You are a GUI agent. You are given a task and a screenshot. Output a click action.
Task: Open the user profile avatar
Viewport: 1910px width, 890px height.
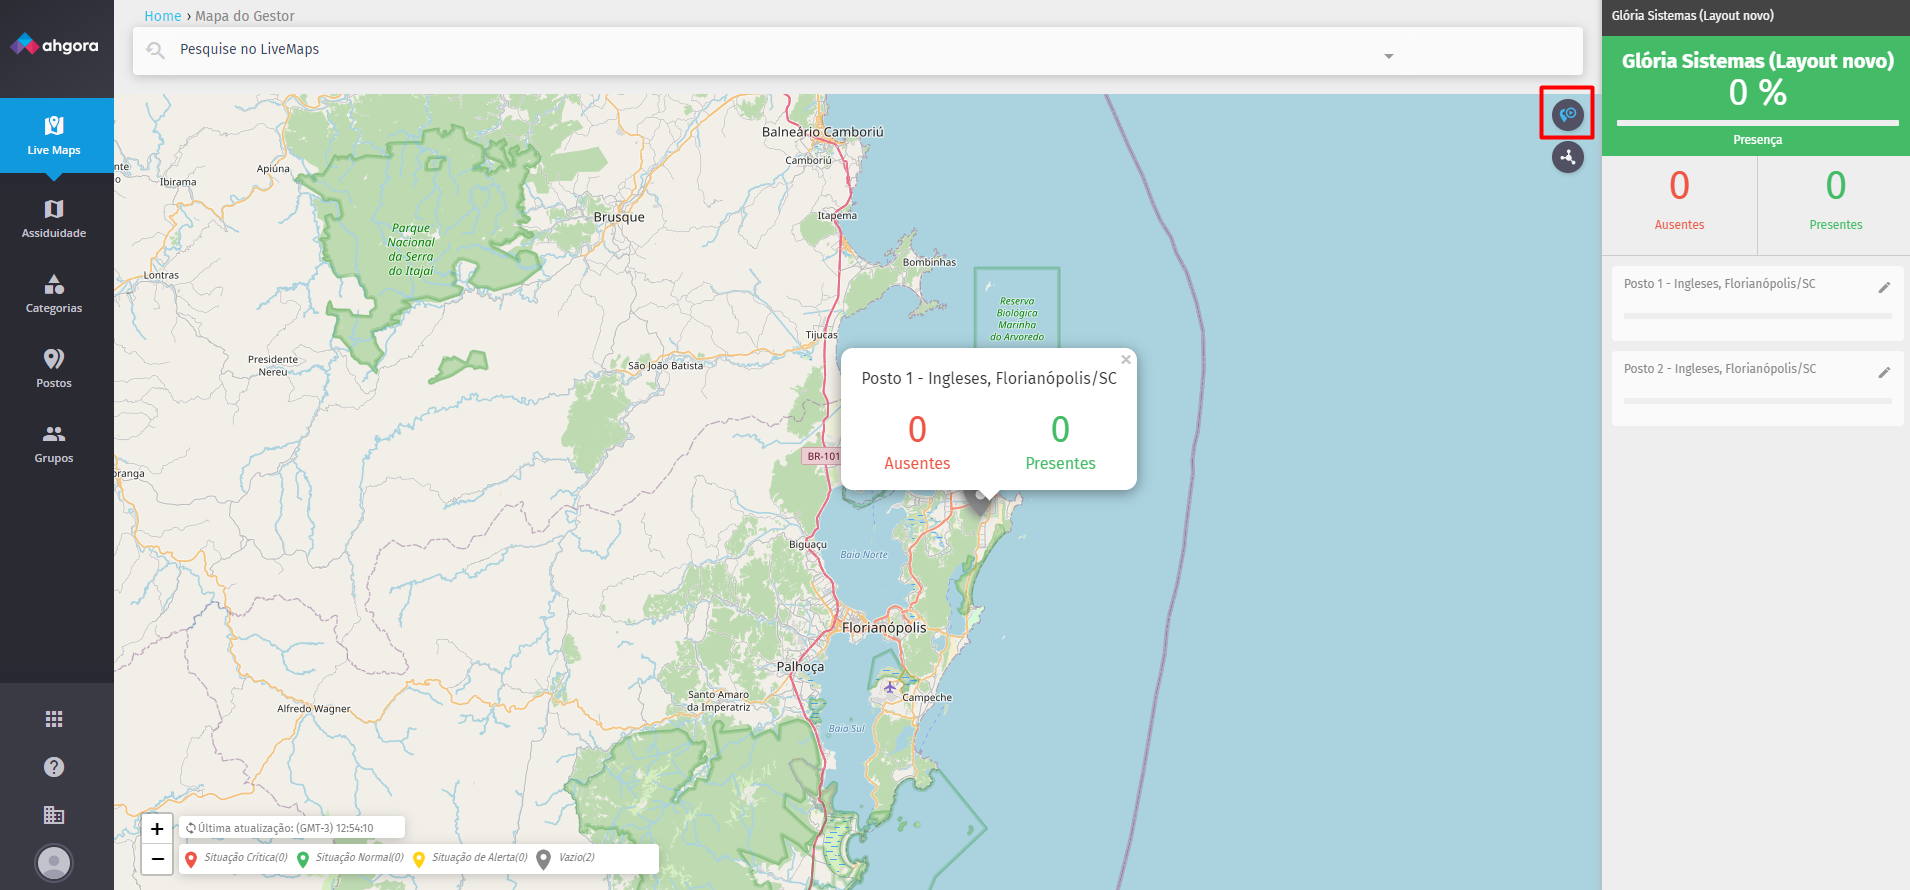pyautogui.click(x=54, y=863)
